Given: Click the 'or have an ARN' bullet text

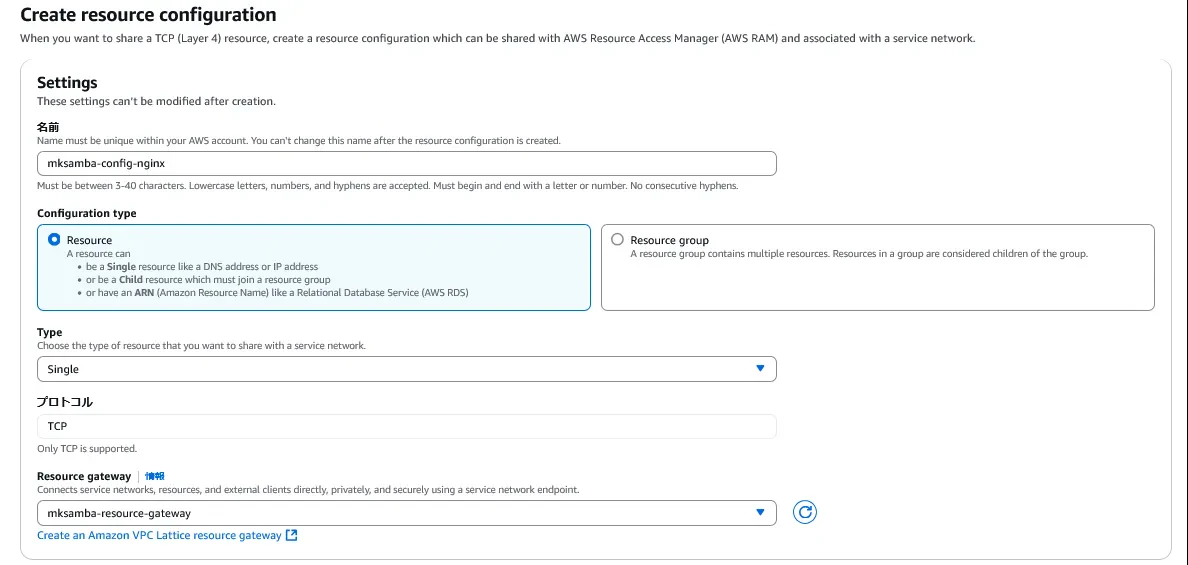Looking at the screenshot, I should point(277,292).
